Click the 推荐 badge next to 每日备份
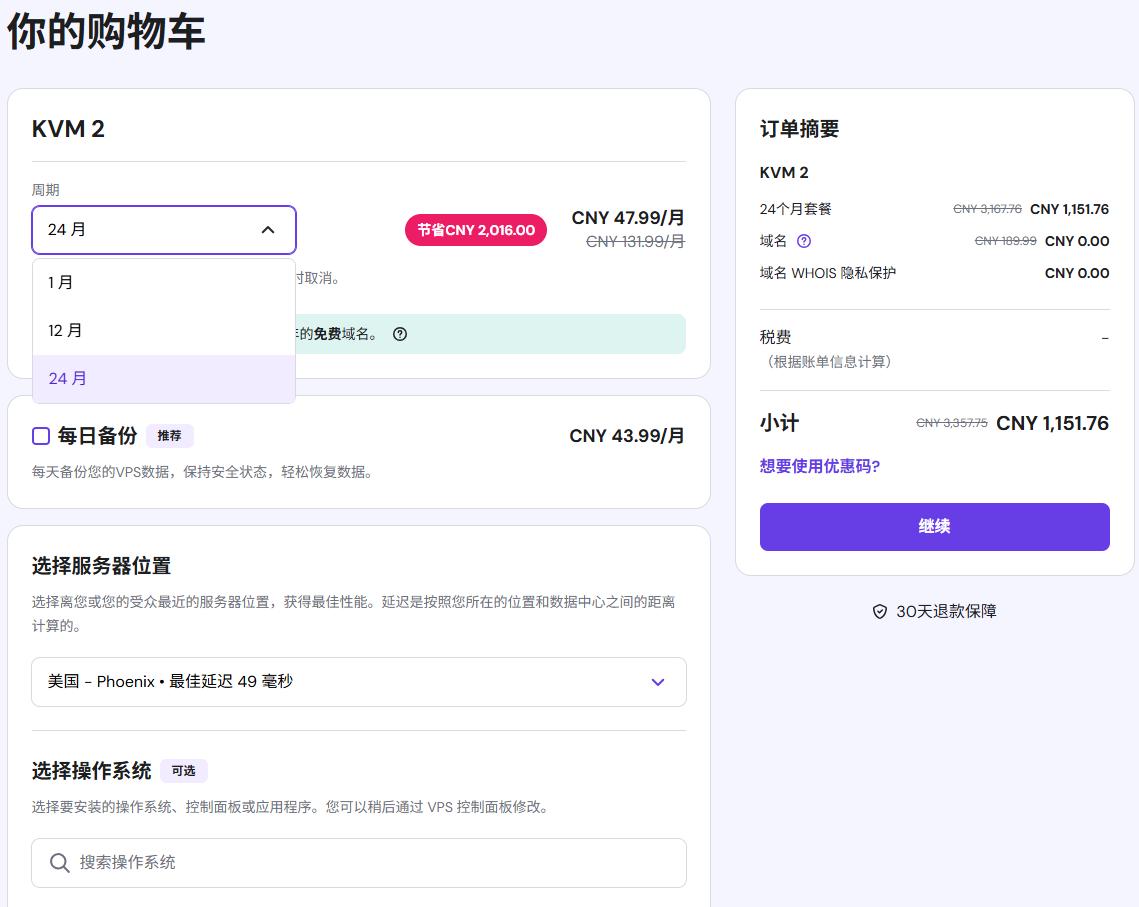The height and width of the screenshot is (907, 1139). pyautogui.click(x=169, y=435)
